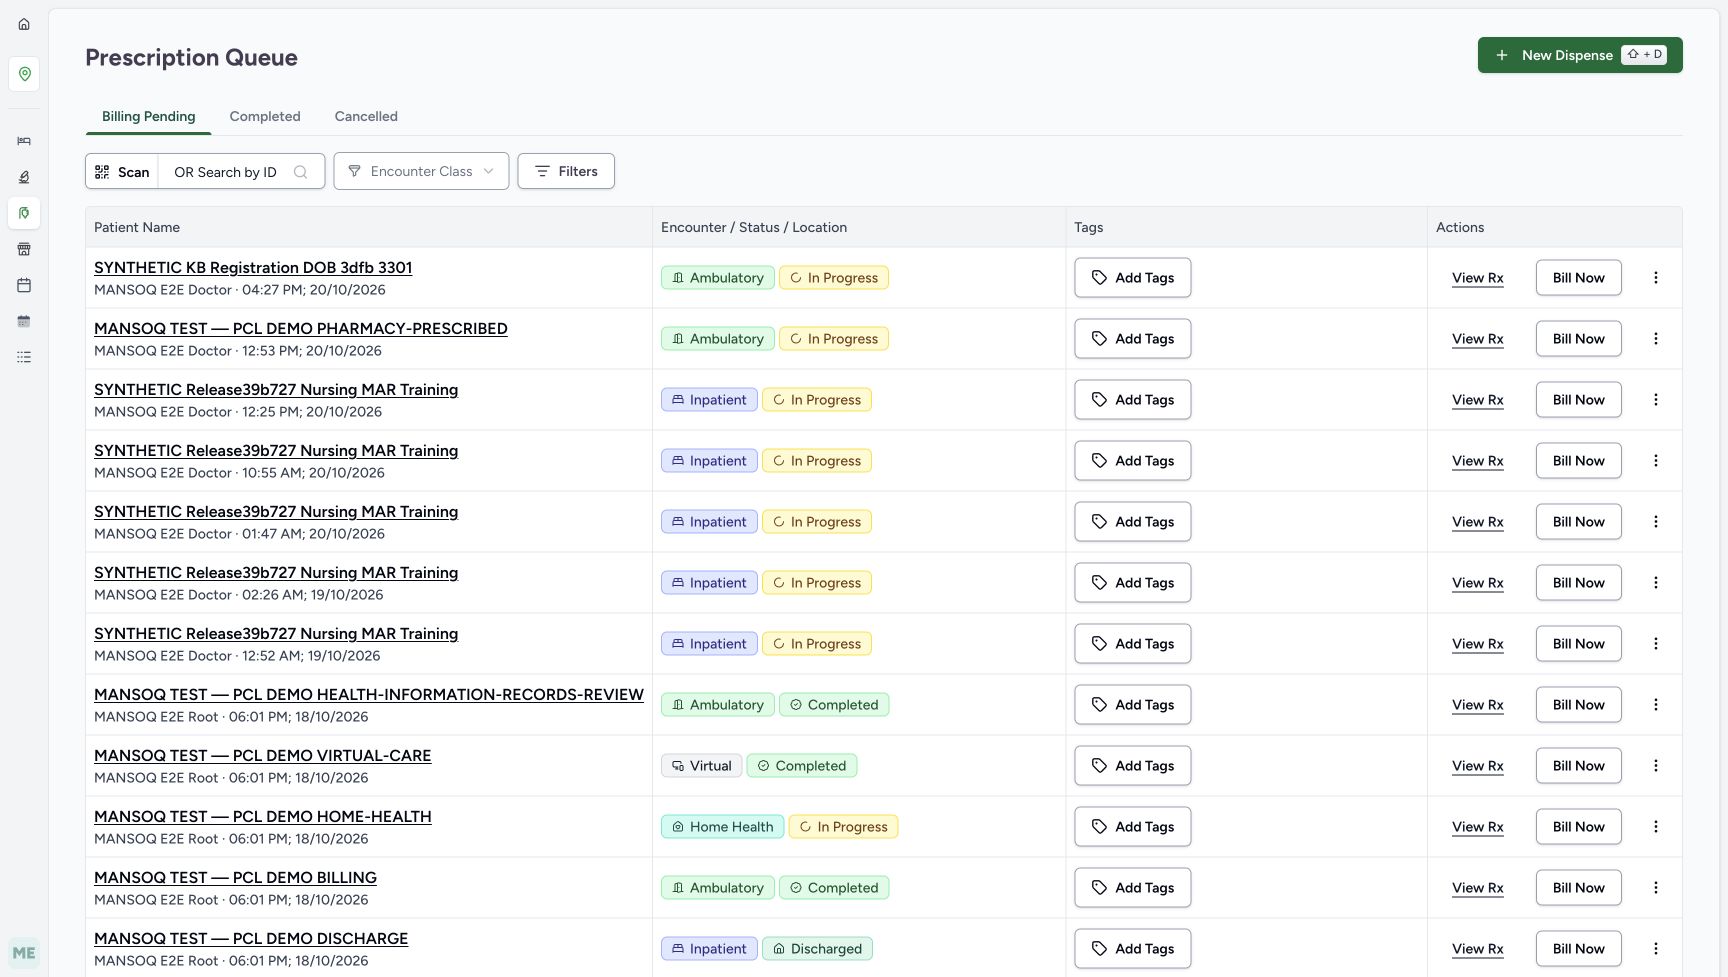Click Add Tags for PCL DEMO PHARMACY-PRESCRIBED
Screen dimensions: 1728x977
coord(1133,339)
